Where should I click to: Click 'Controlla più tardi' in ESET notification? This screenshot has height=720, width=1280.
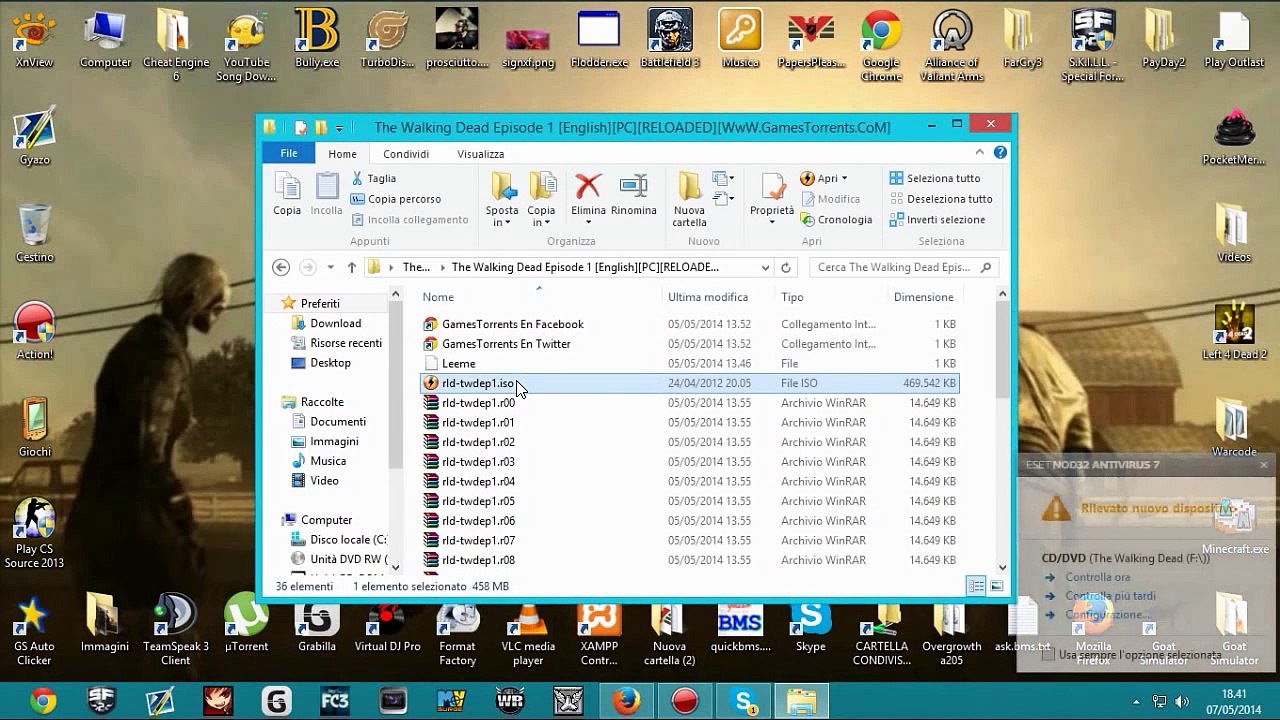(1110, 596)
